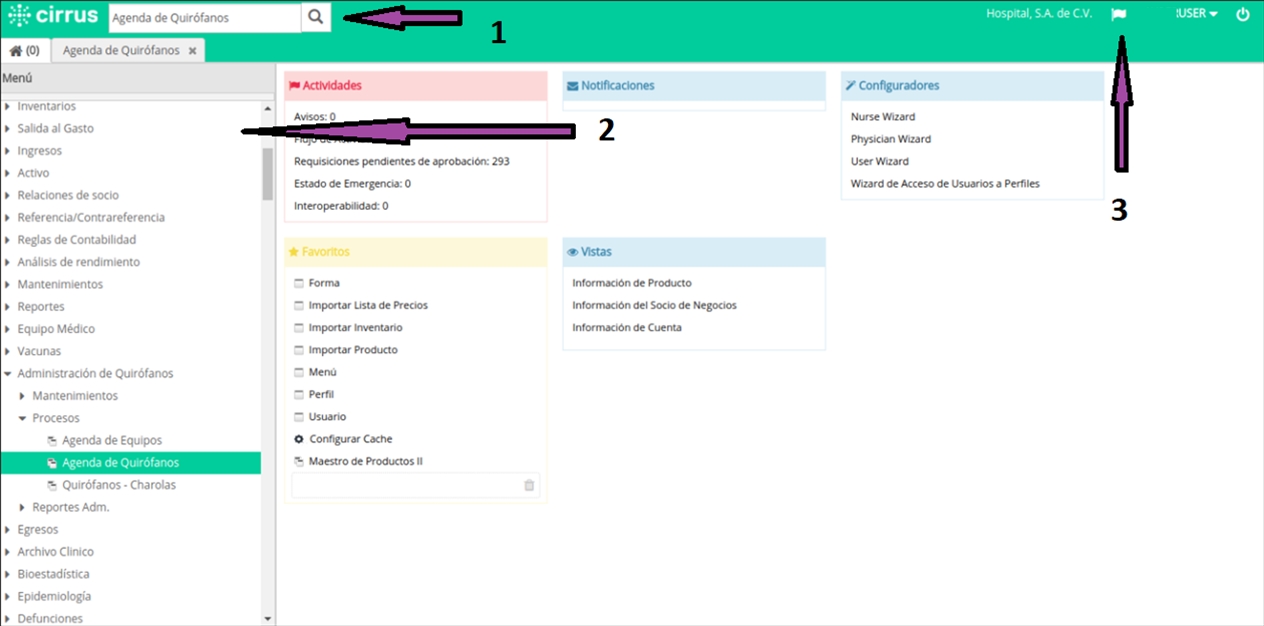The width and height of the screenshot is (1264, 626).
Task: Expand the Ingresos node
Action: click(7, 151)
